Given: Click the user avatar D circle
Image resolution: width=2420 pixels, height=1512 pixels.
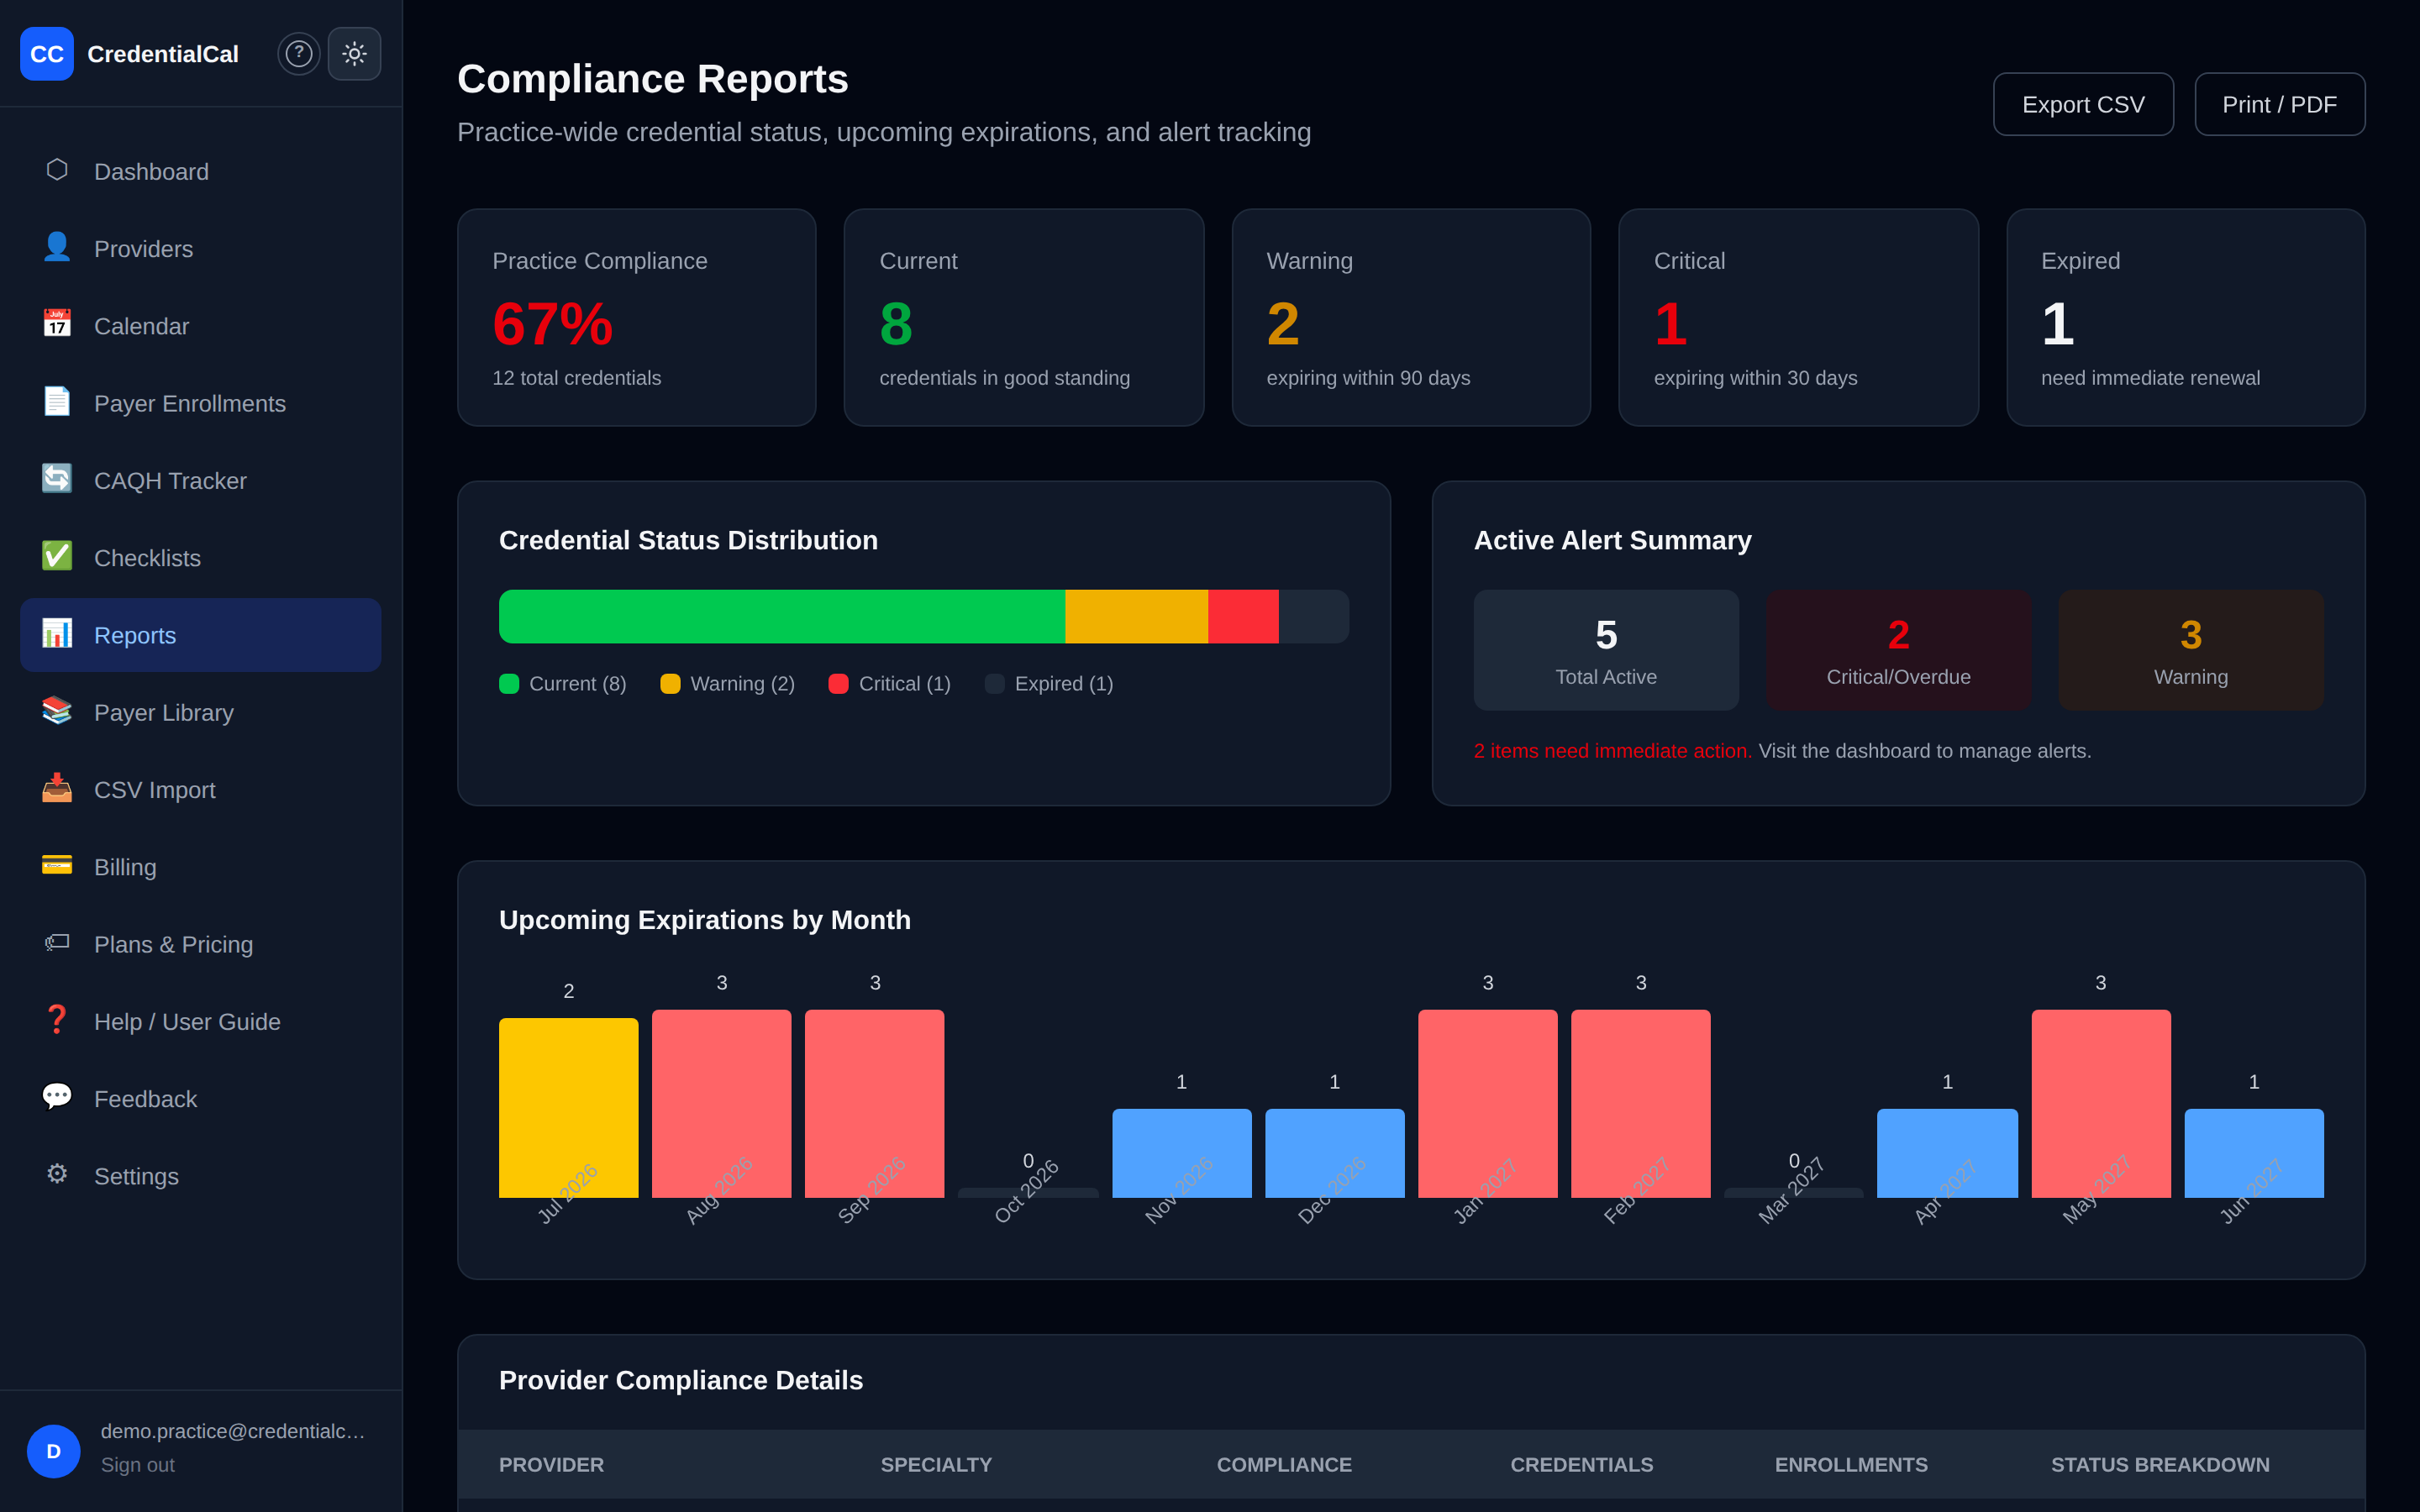Looking at the screenshot, I should 54,1451.
